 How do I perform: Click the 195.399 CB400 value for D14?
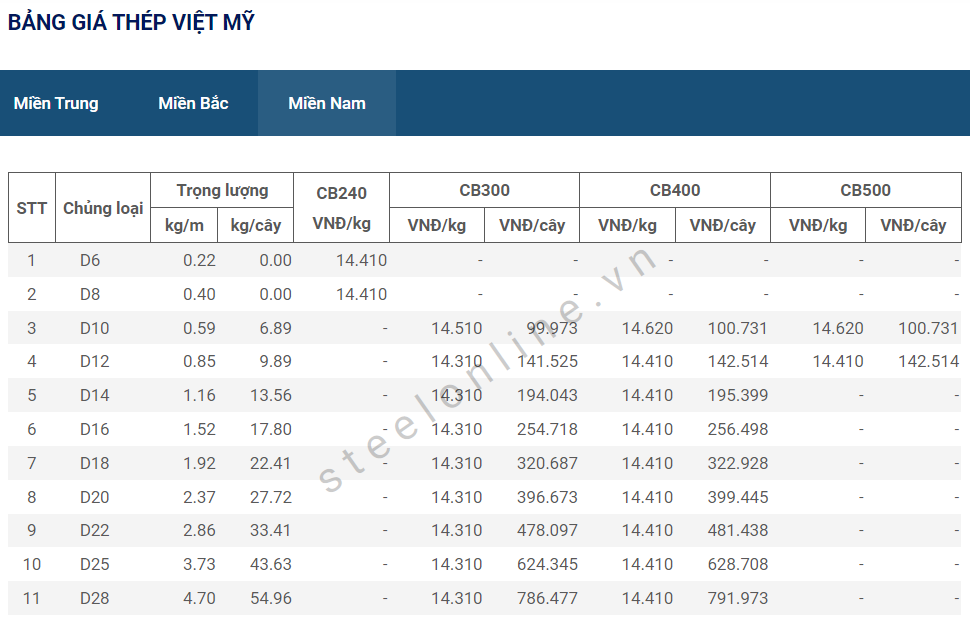pos(738,395)
